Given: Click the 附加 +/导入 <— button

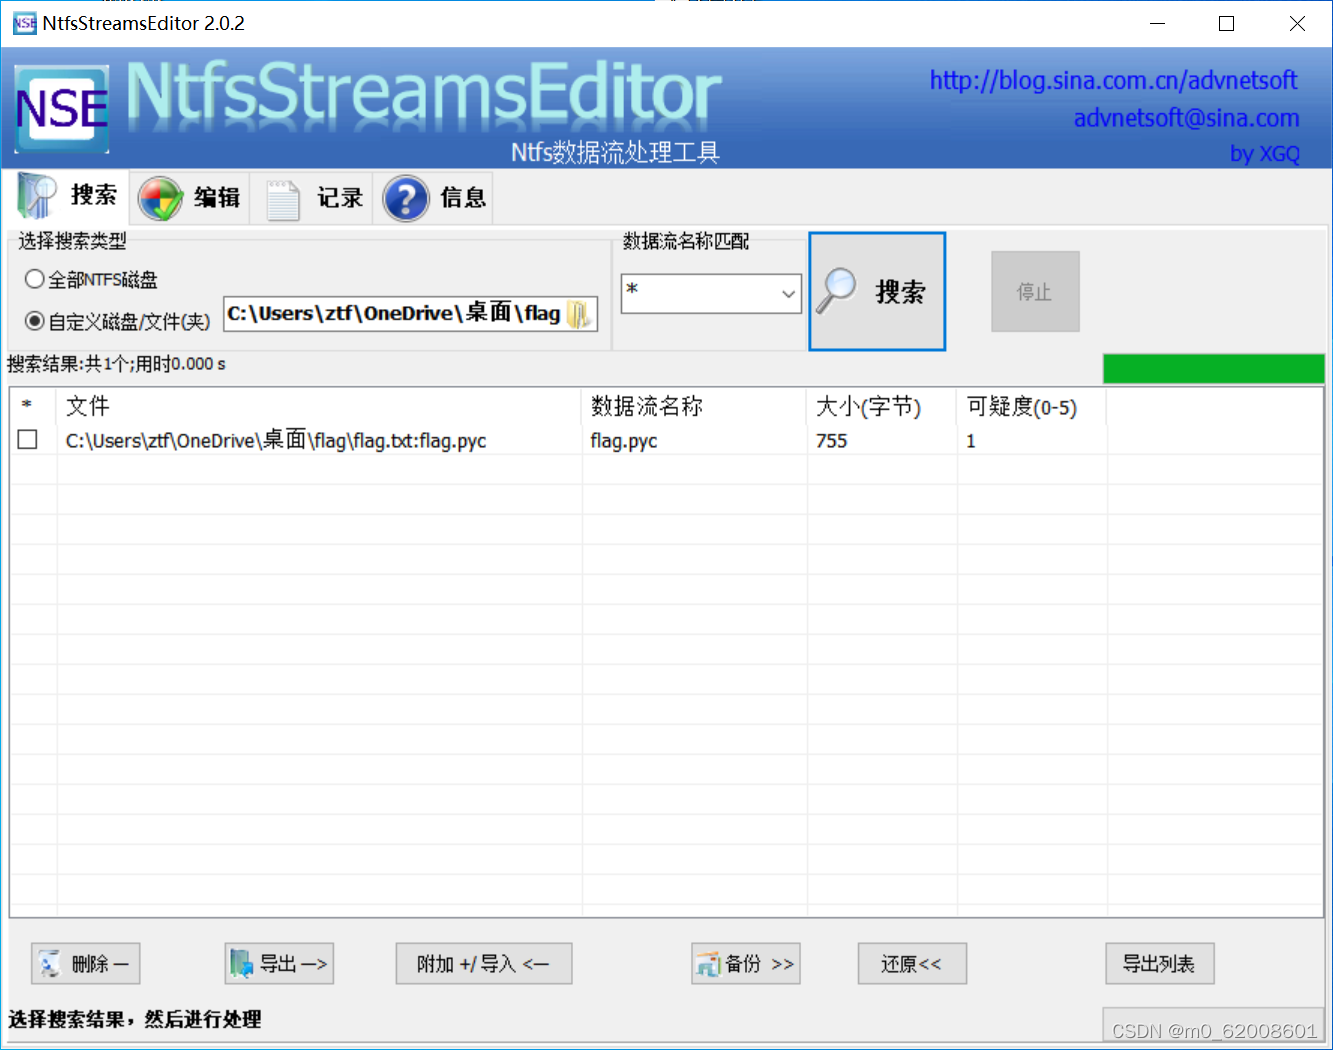Looking at the screenshot, I should (x=484, y=964).
